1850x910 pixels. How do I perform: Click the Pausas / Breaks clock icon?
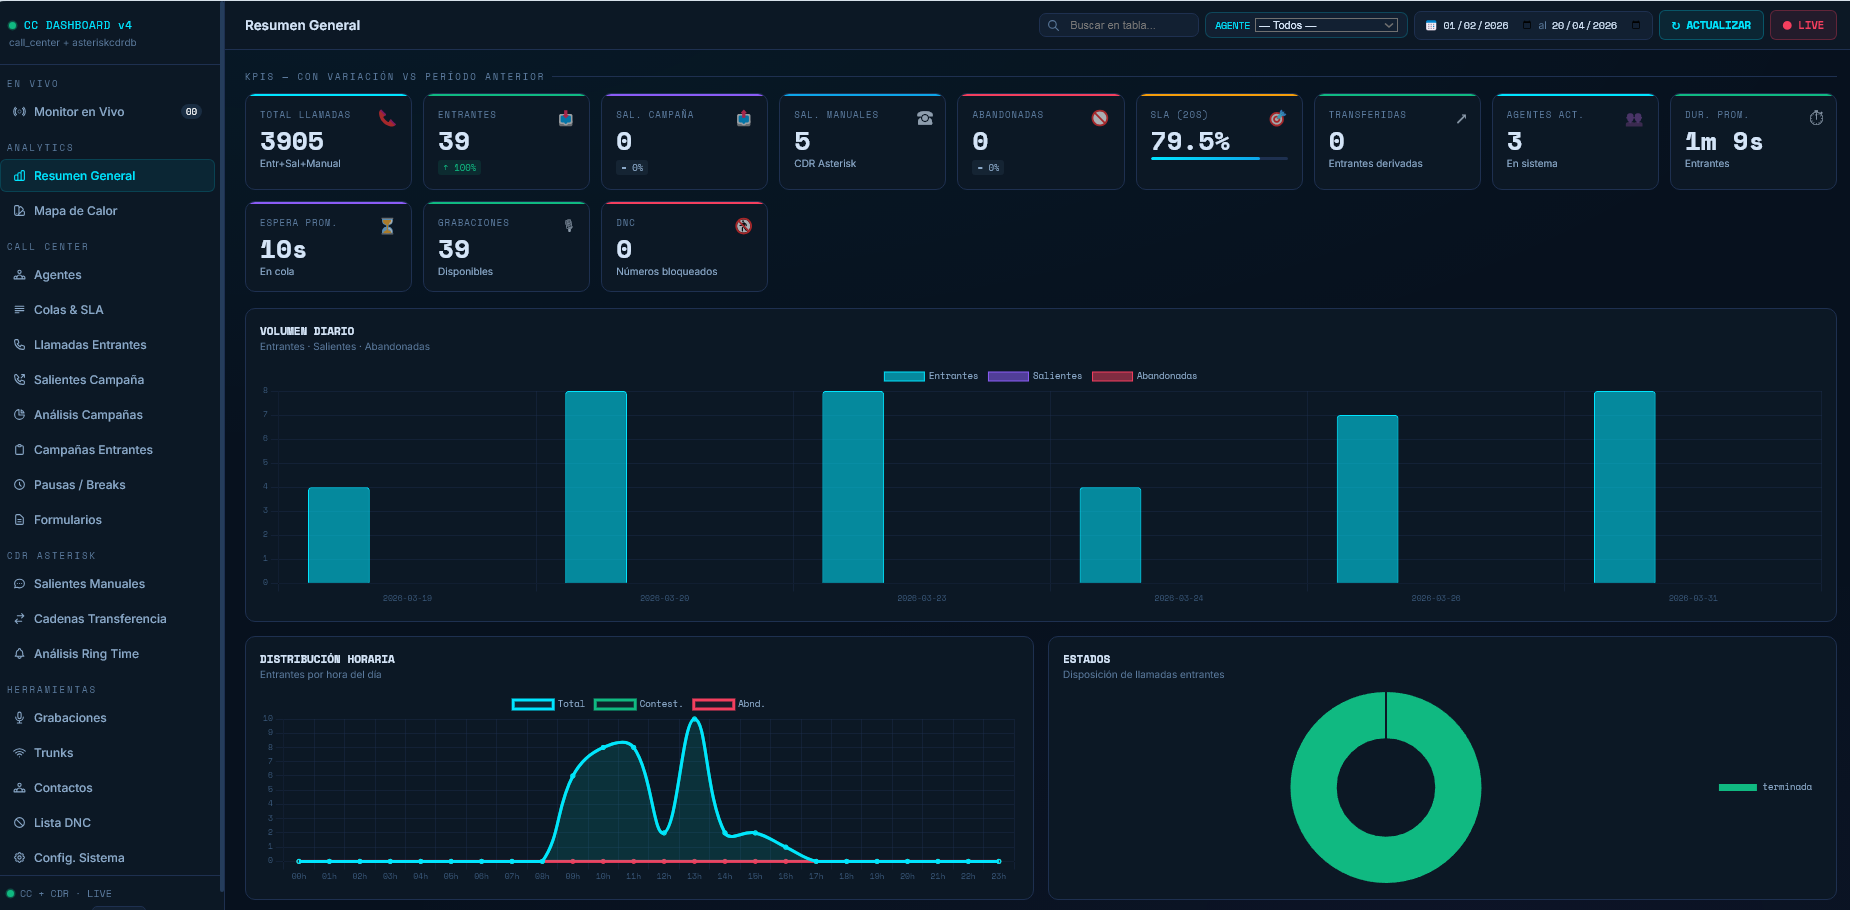[x=19, y=485]
